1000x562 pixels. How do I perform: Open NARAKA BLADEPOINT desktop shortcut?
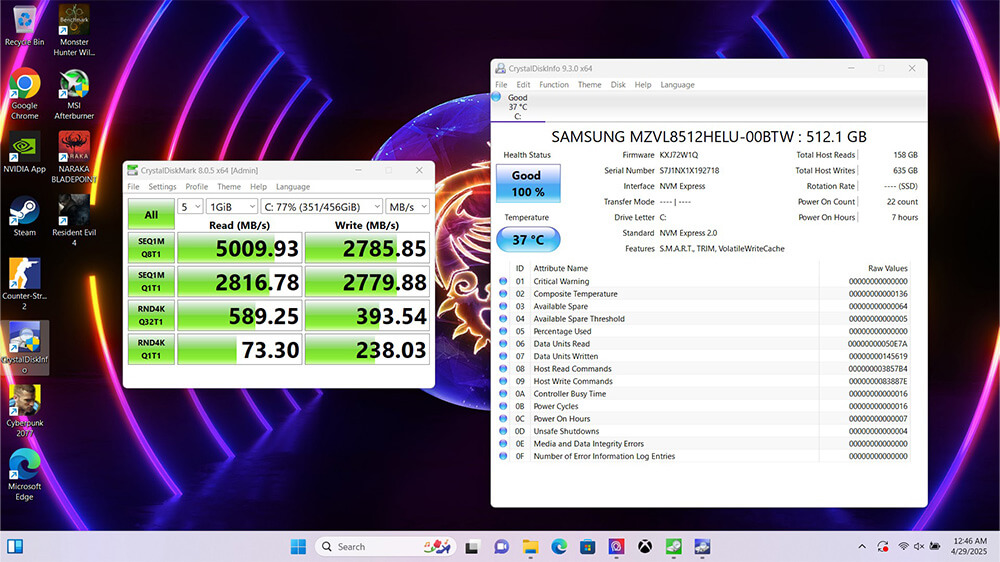74,157
